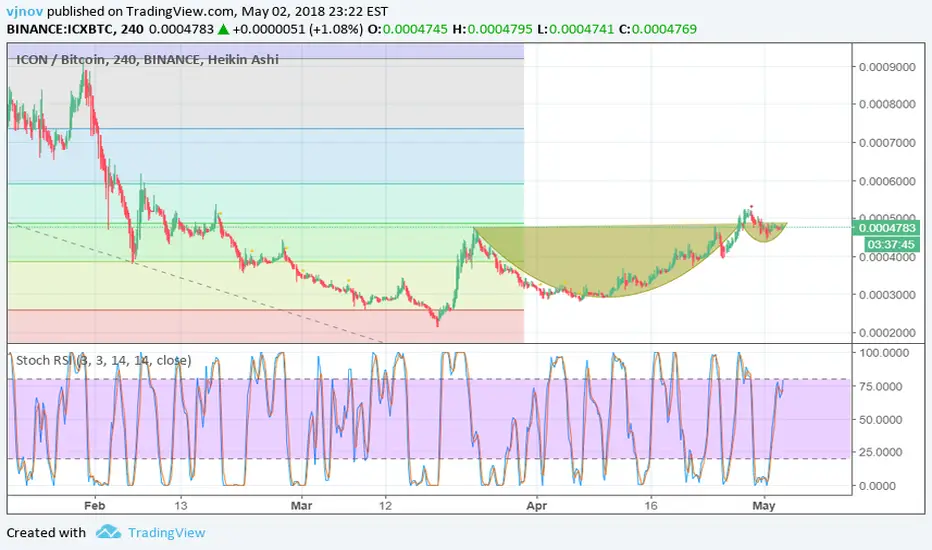Click the blue Fibonacci zone band
The width and height of the screenshot is (932, 550).
point(266,156)
